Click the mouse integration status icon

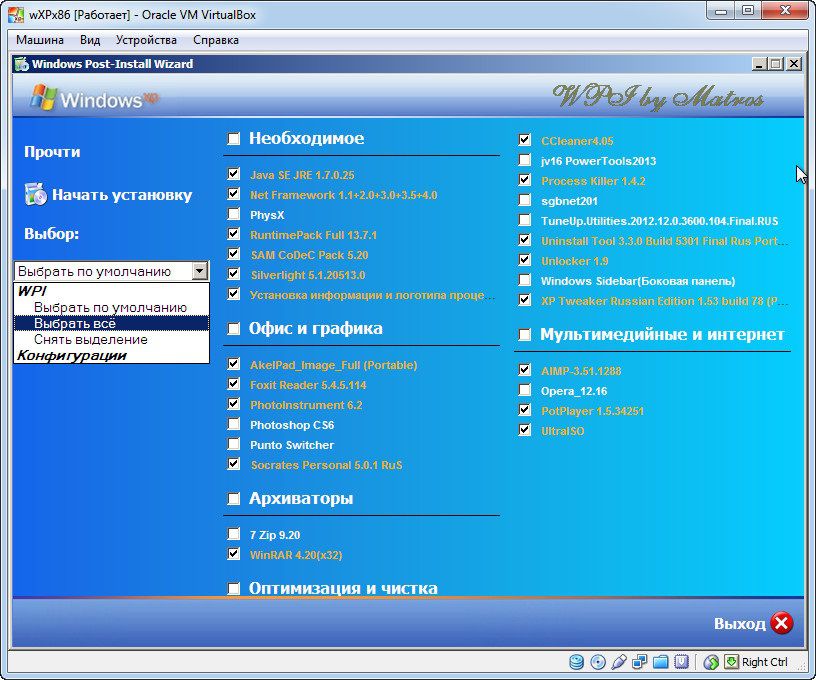(x=711, y=662)
